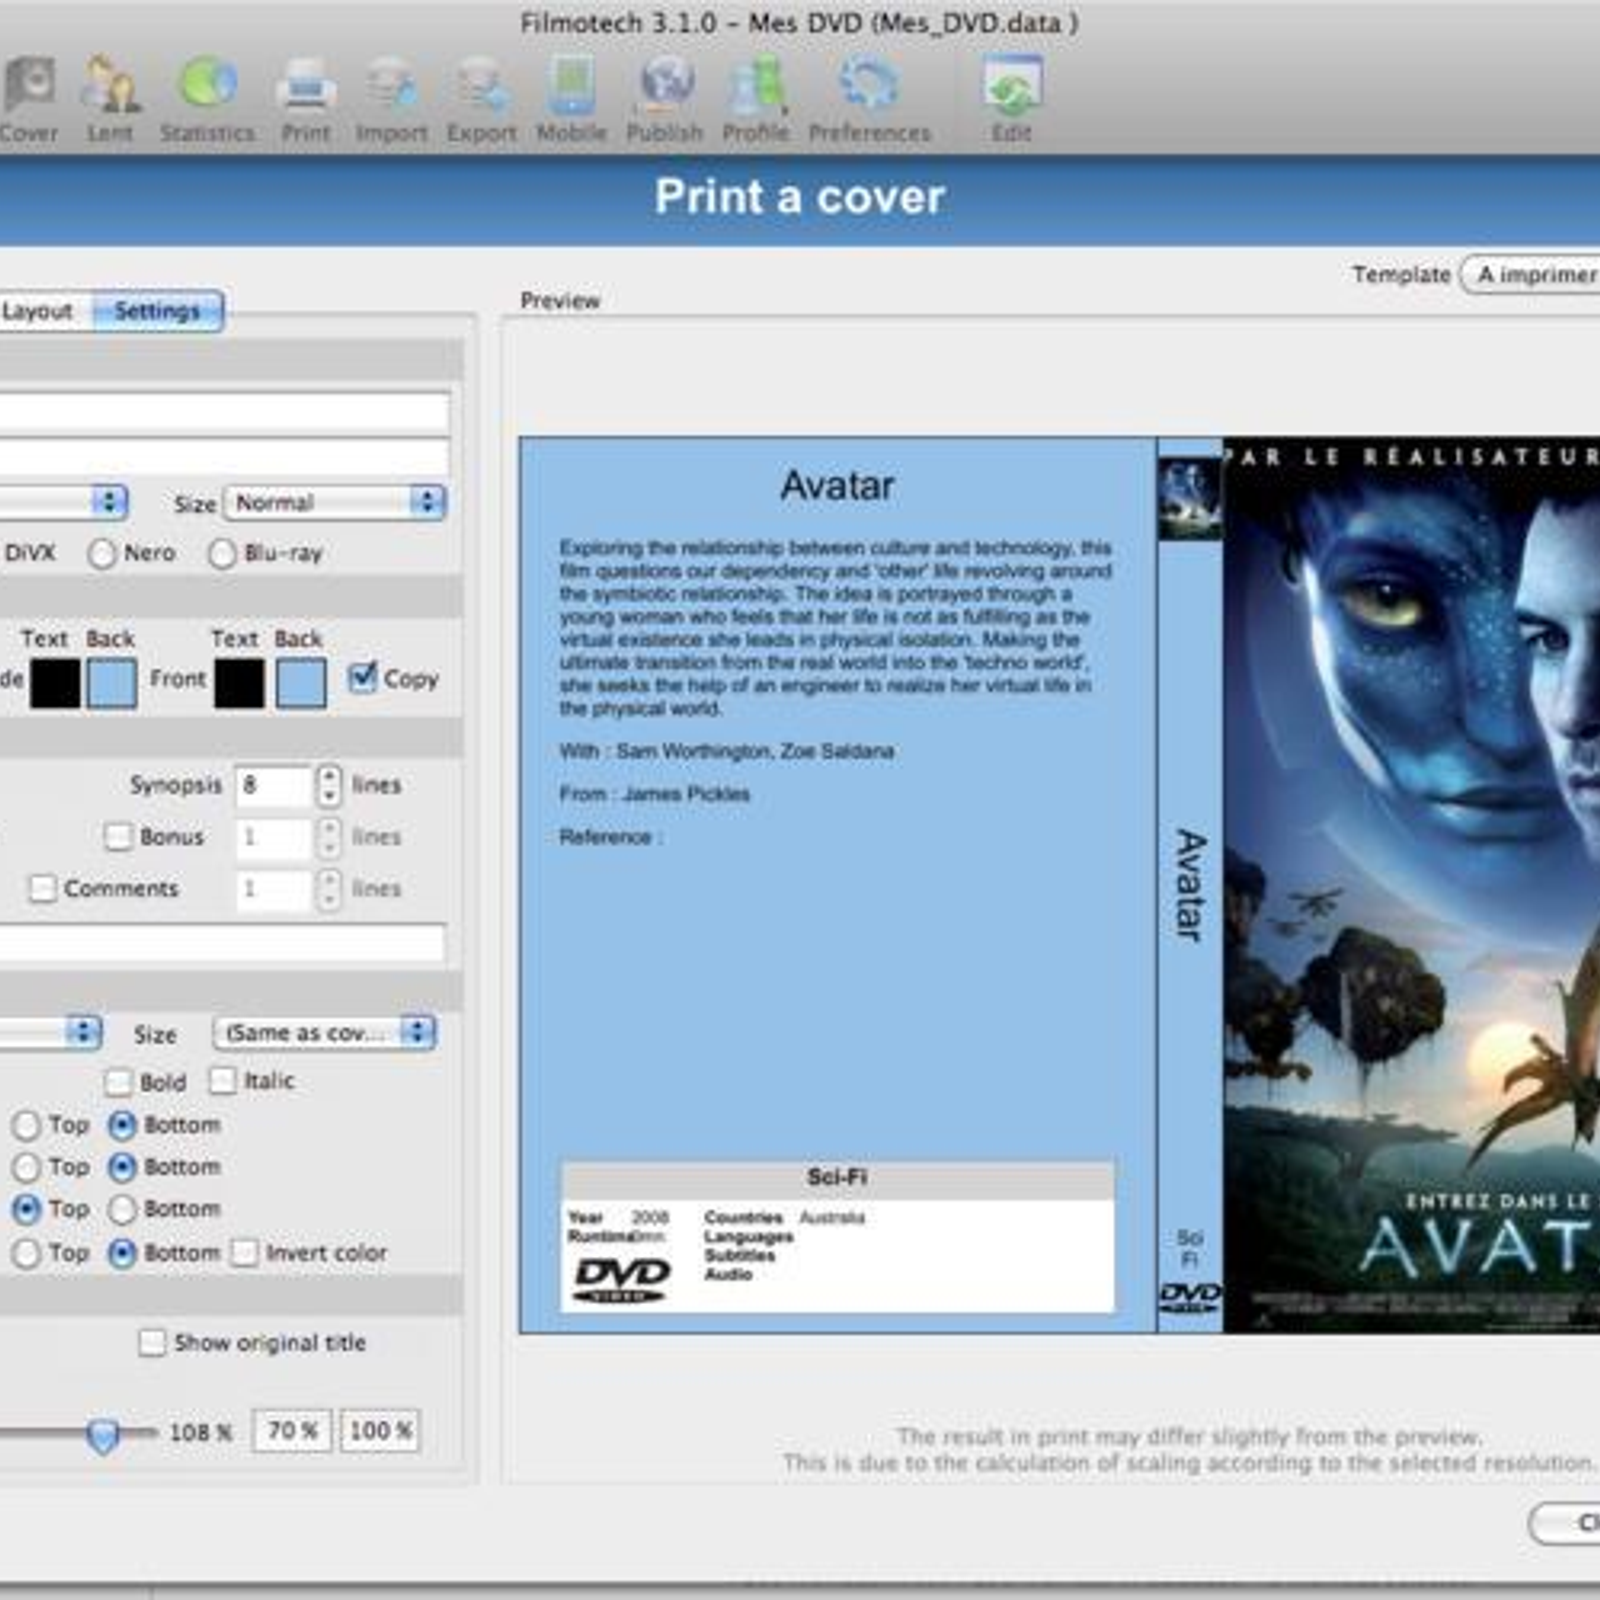Enable Show original title checkbox
Image resolution: width=1600 pixels, height=1600 pixels.
coord(152,1342)
